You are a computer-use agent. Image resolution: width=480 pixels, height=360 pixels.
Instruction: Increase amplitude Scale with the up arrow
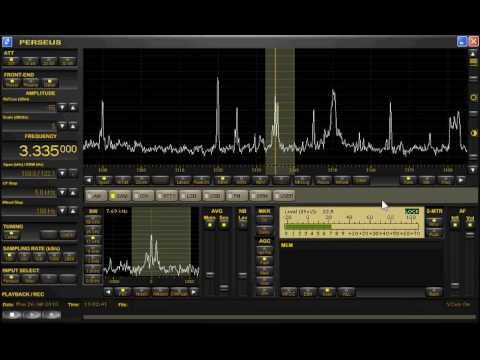(x=73, y=126)
